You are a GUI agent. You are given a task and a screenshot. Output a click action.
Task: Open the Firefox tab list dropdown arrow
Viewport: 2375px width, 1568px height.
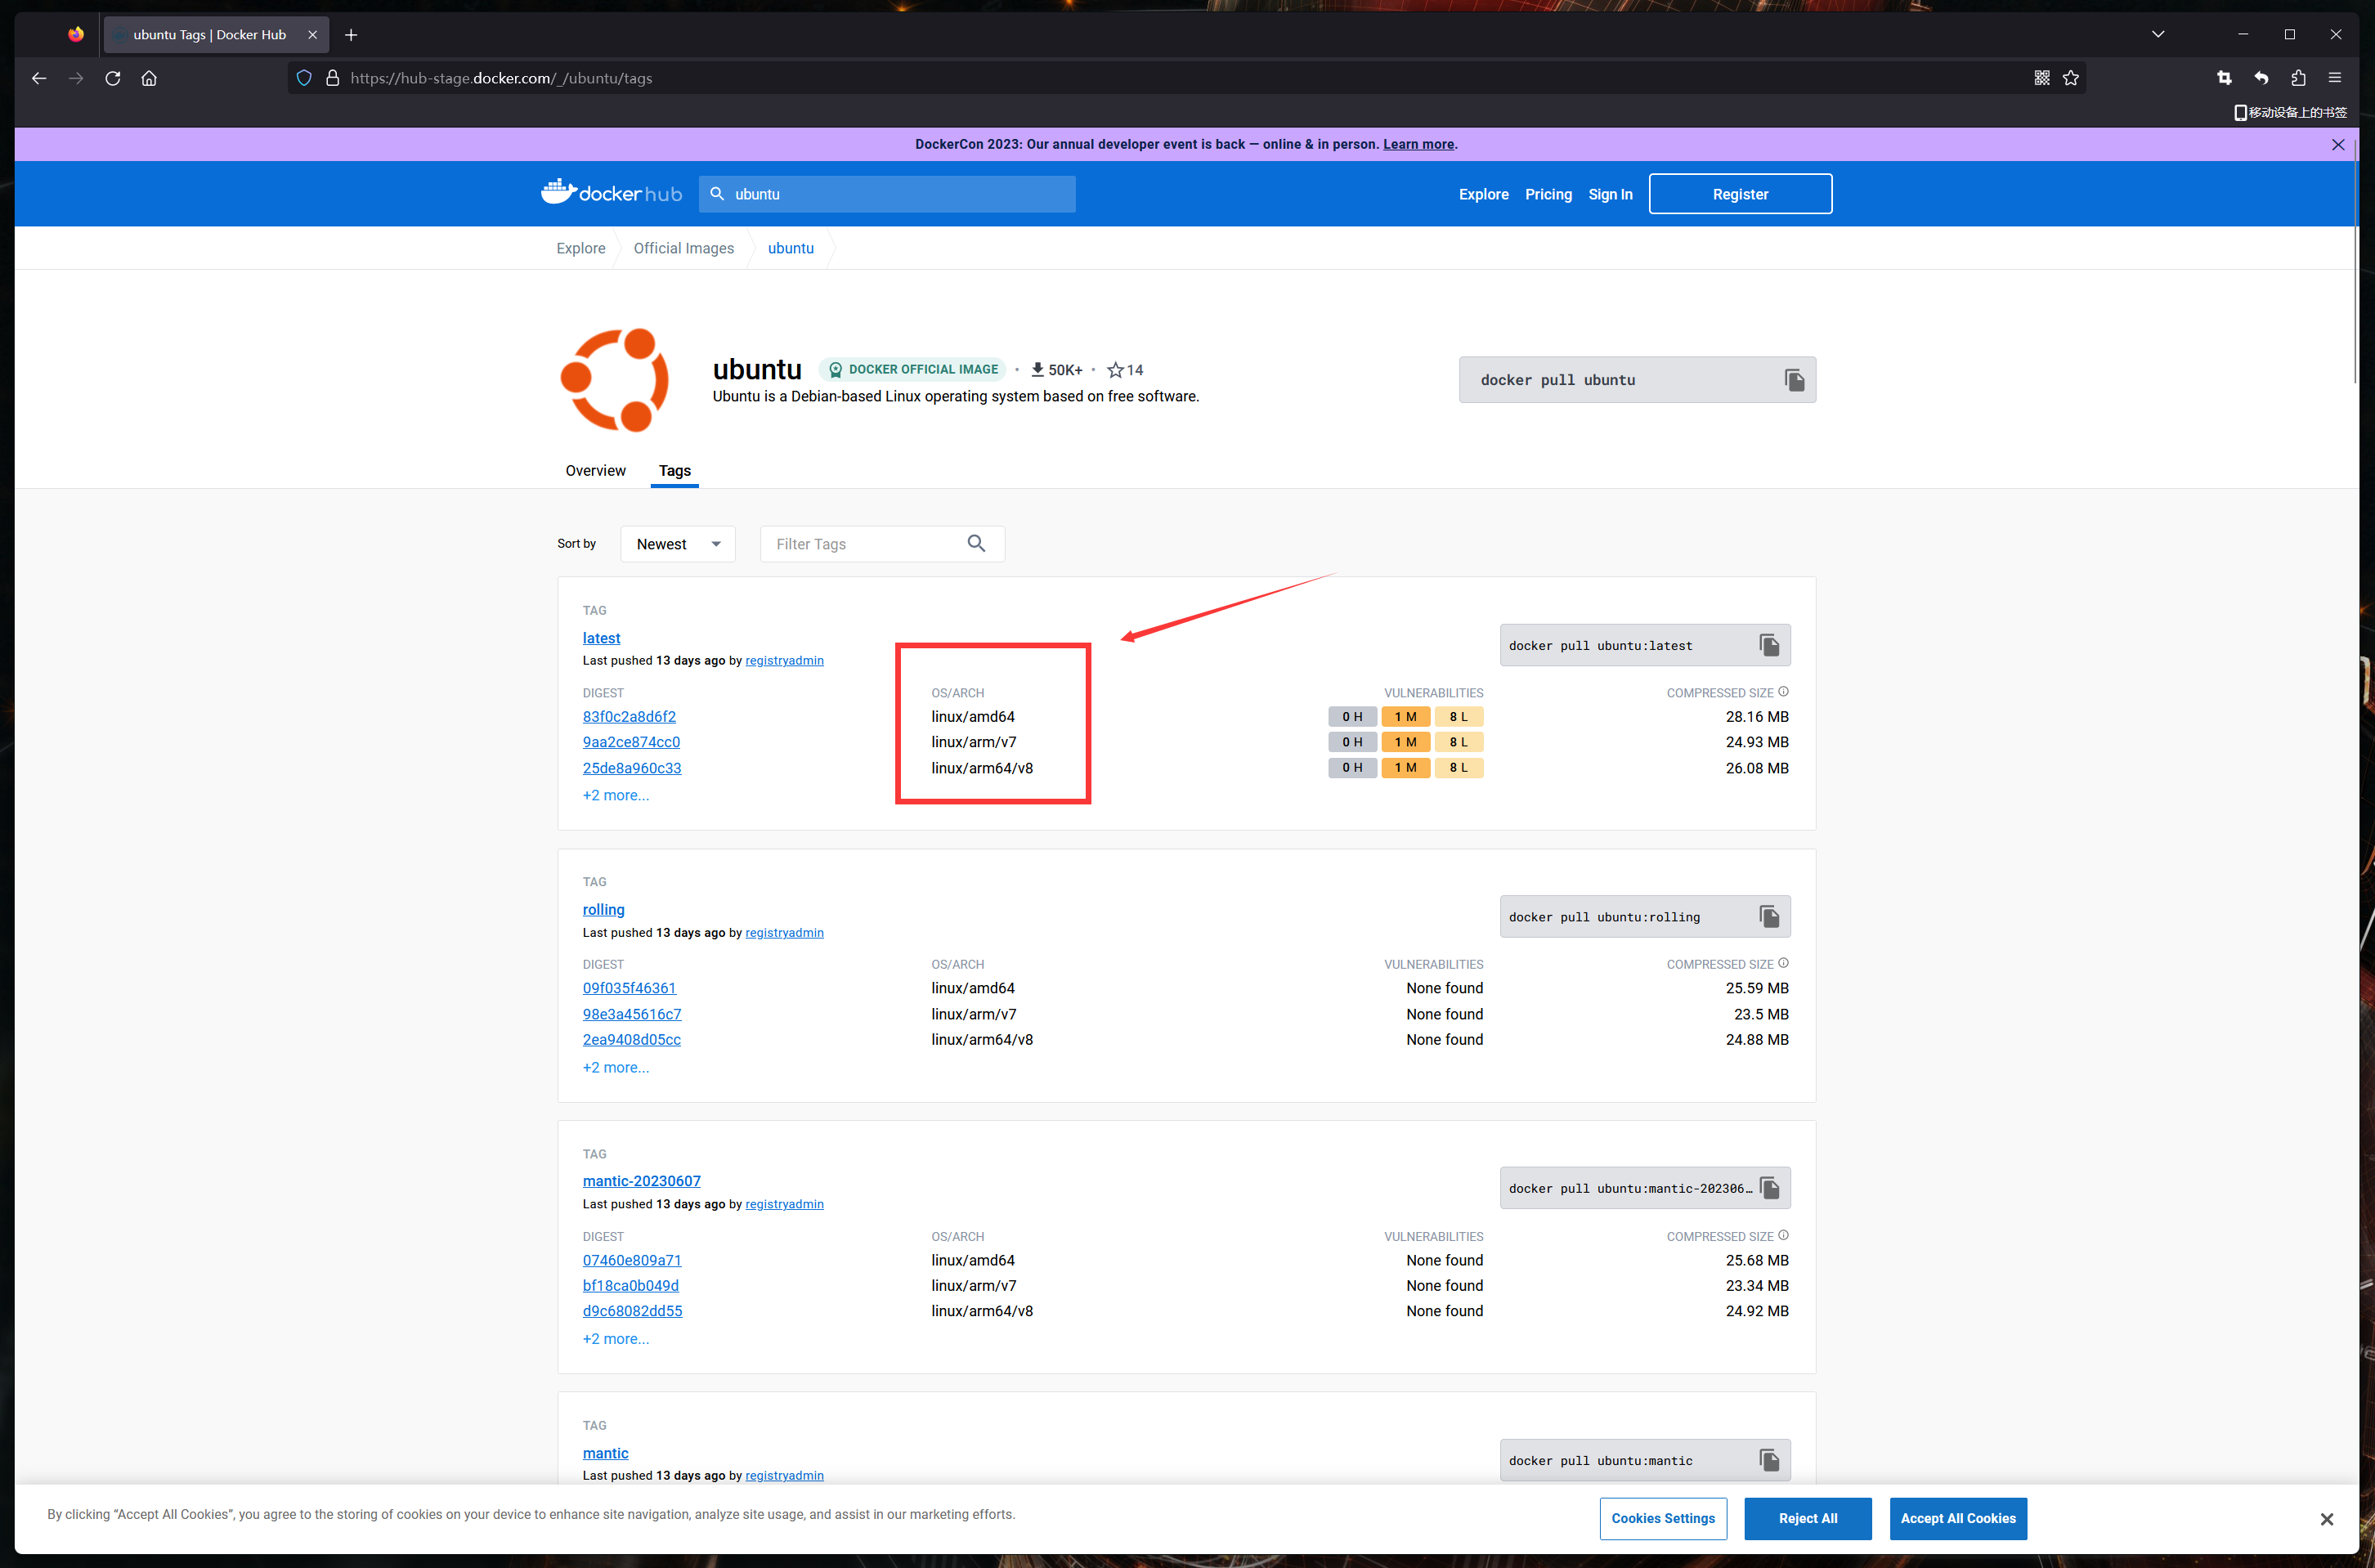(x=2158, y=34)
